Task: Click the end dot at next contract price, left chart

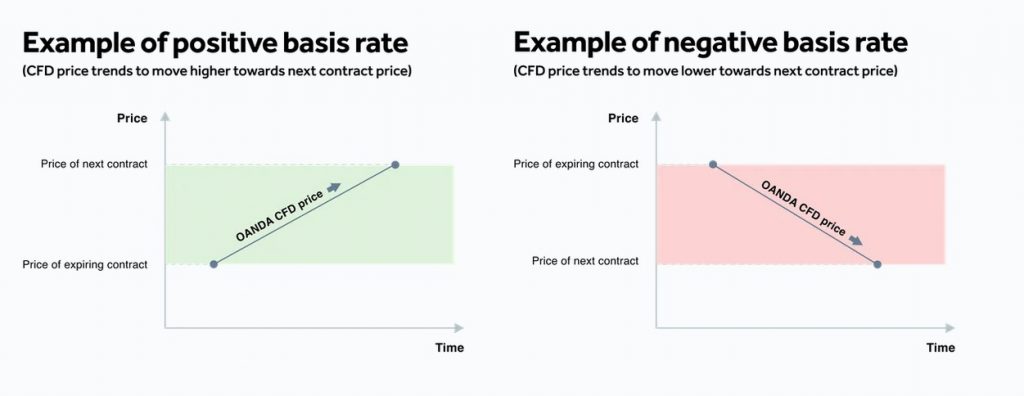Action: pos(395,165)
